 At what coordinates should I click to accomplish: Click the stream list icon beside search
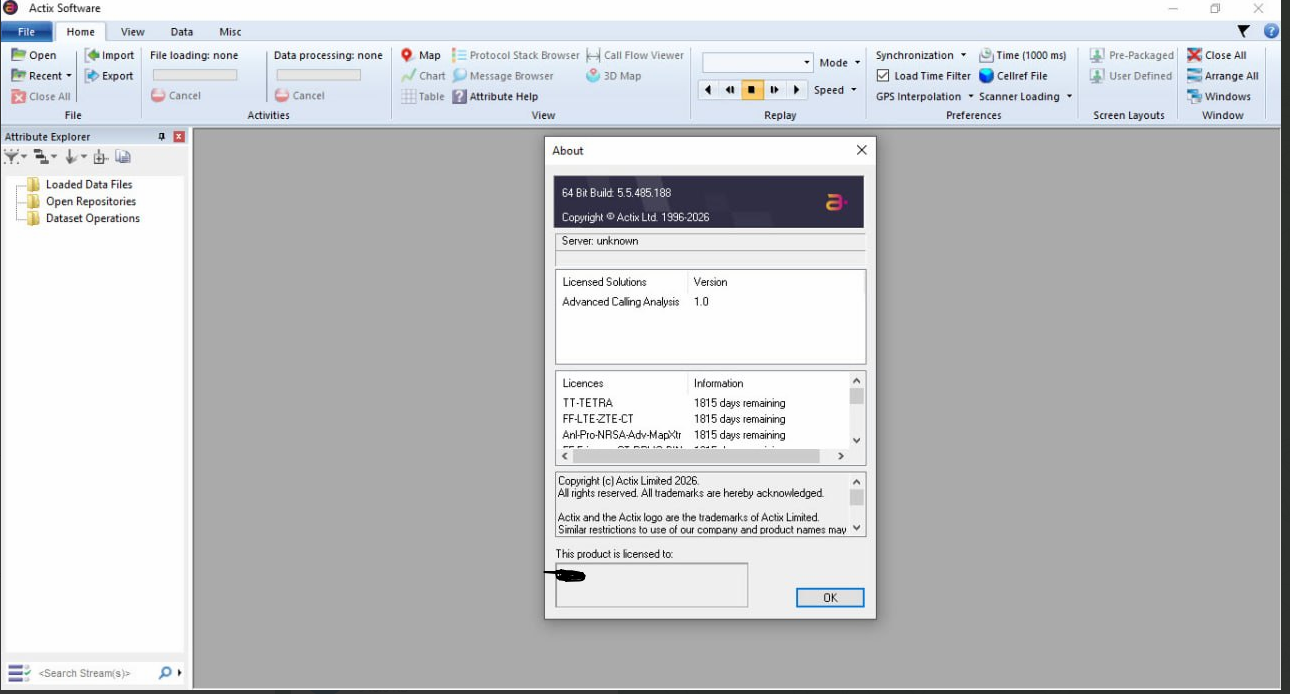[19, 673]
